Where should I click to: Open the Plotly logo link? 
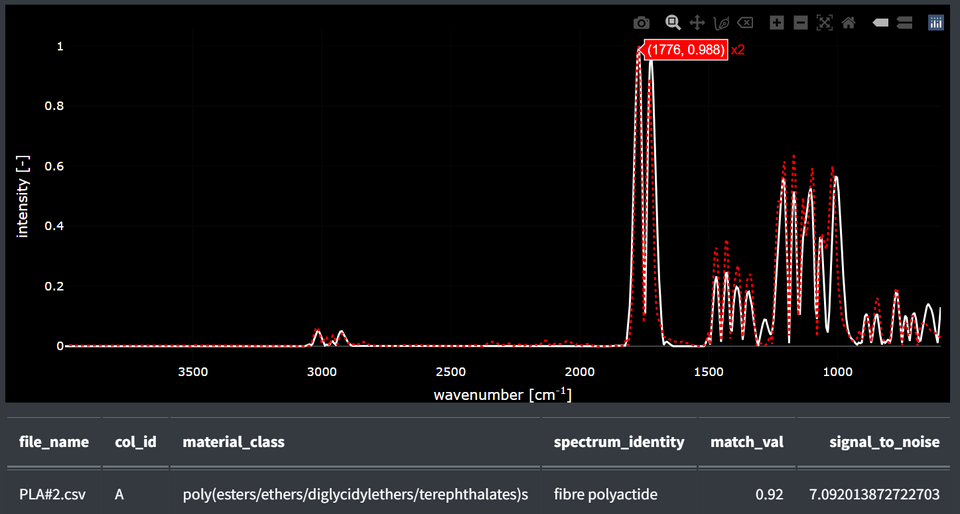936,23
